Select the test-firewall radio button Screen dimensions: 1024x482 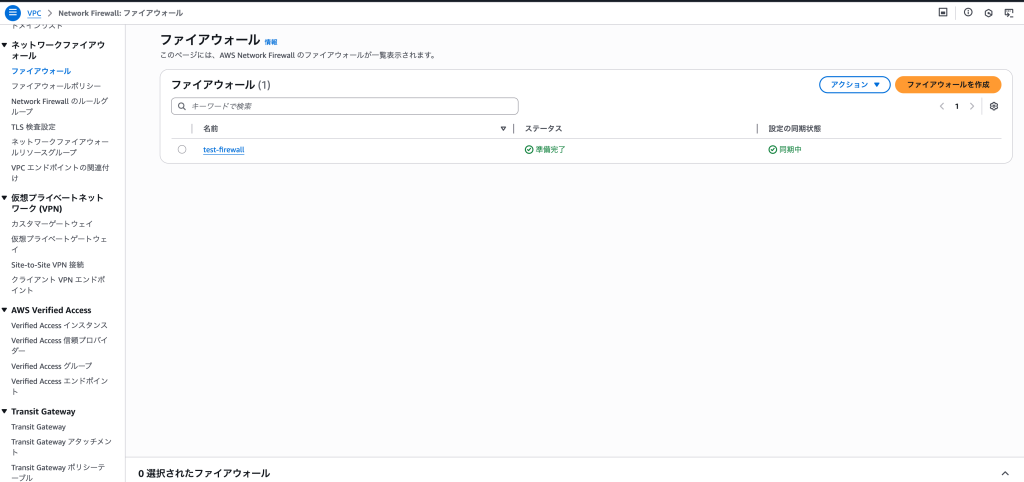tap(182, 150)
